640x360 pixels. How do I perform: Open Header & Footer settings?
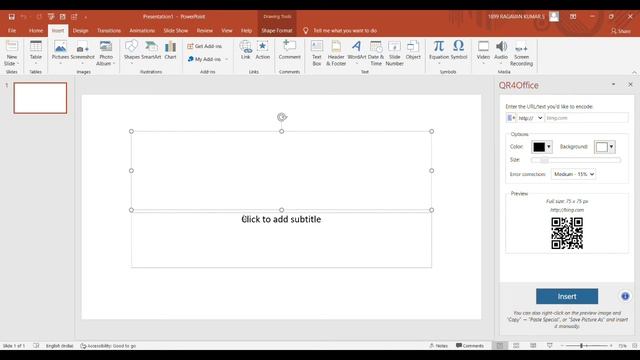336,53
